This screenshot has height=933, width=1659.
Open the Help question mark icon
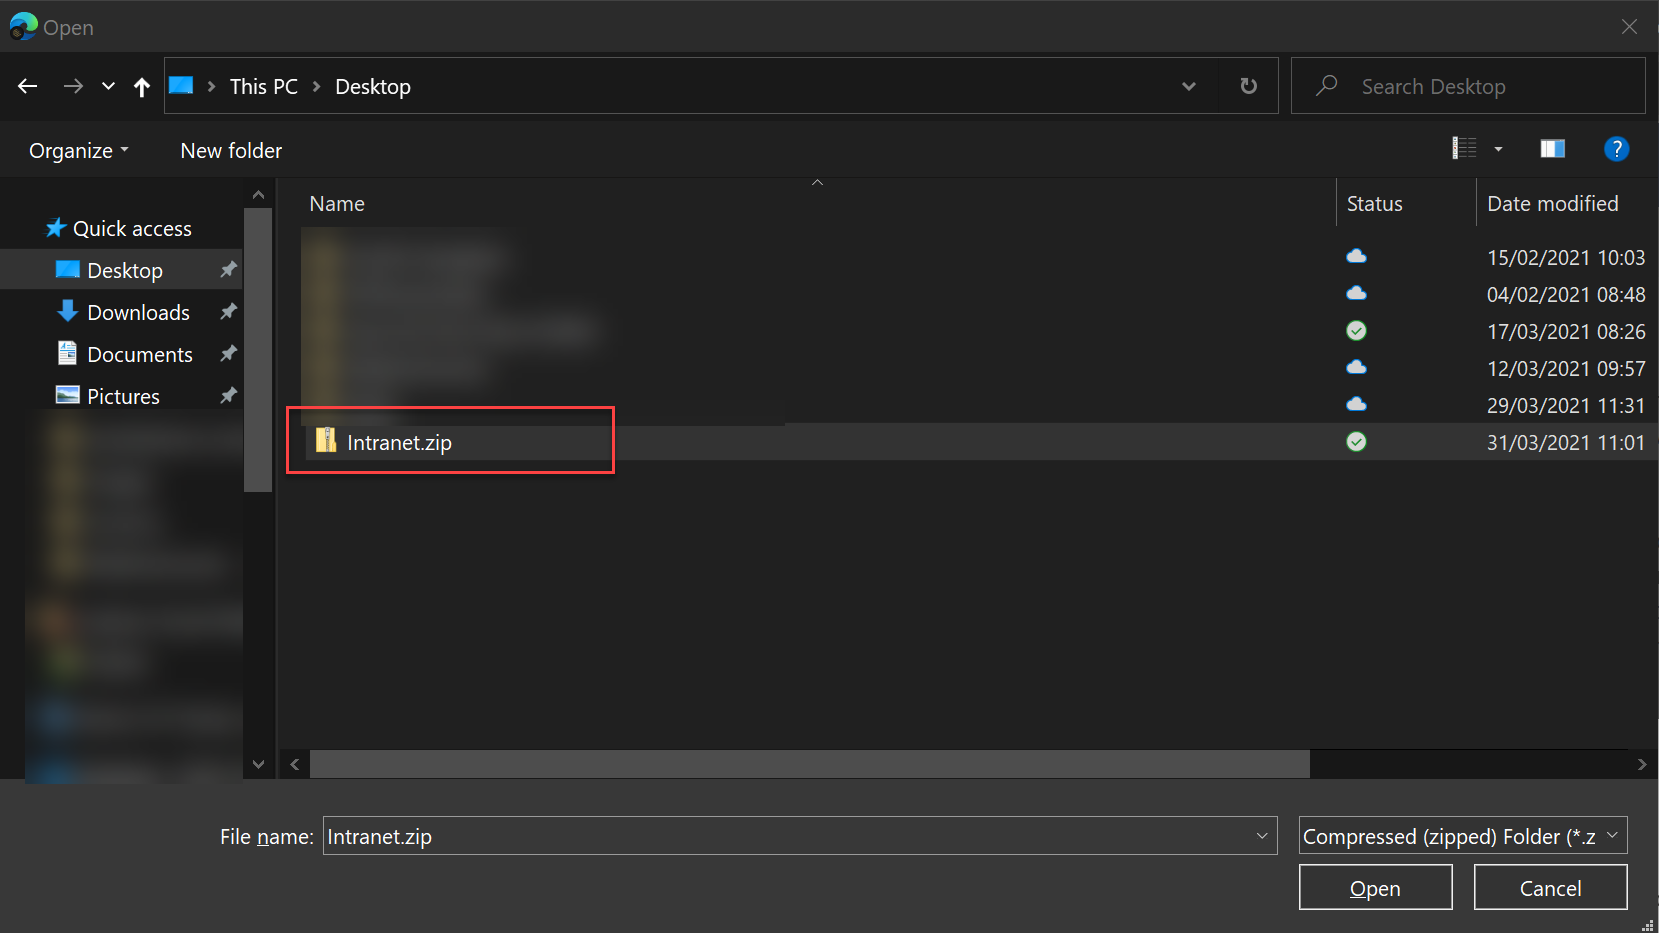tap(1616, 149)
